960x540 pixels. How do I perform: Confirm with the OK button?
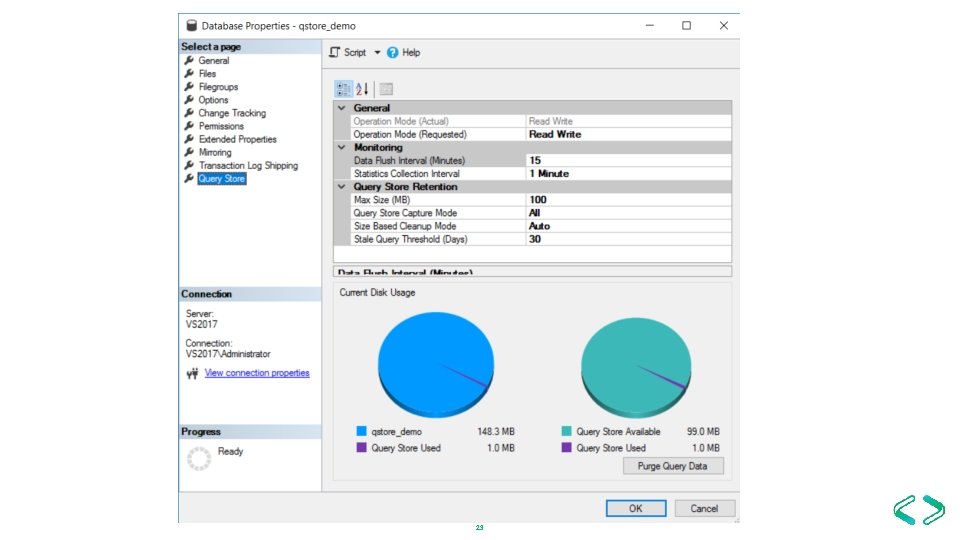(636, 508)
